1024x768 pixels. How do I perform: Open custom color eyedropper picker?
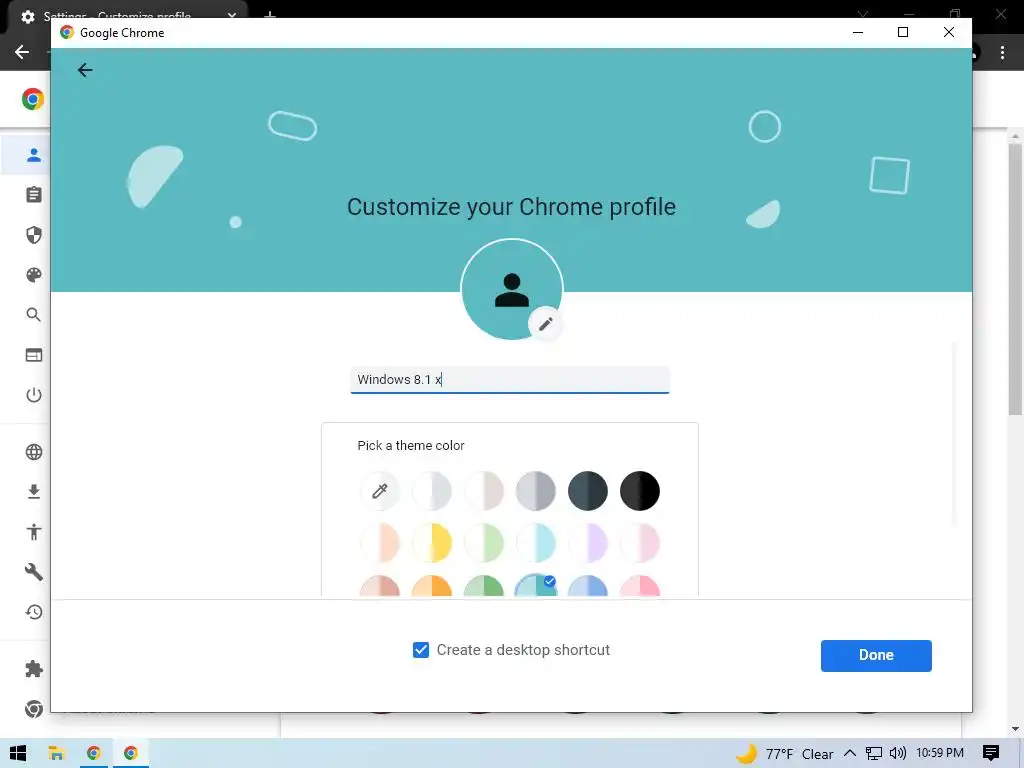(379, 490)
